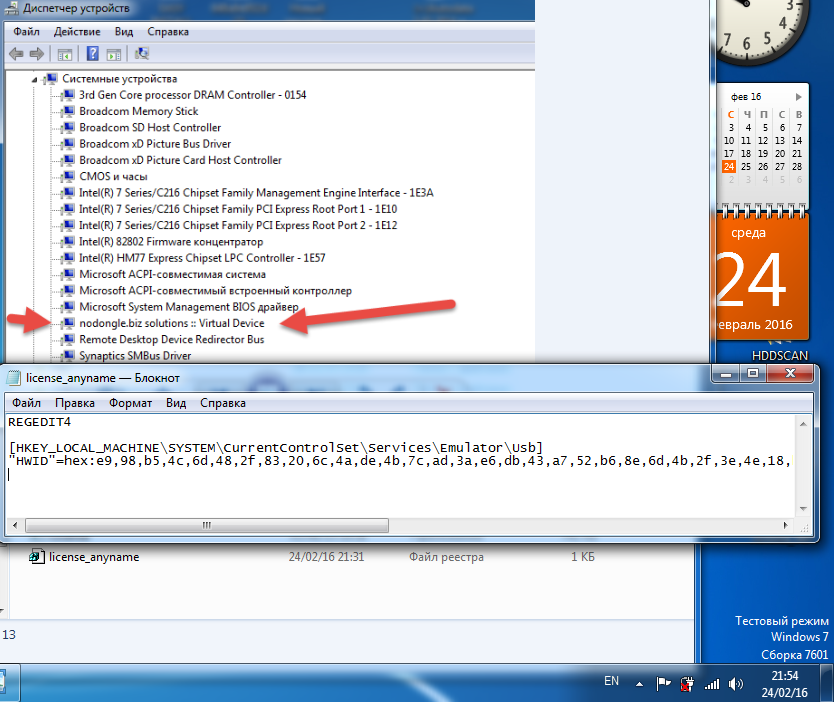Click the 1 КБ size cell in Explorer
Image resolution: width=834 pixels, height=702 pixels.
click(583, 557)
